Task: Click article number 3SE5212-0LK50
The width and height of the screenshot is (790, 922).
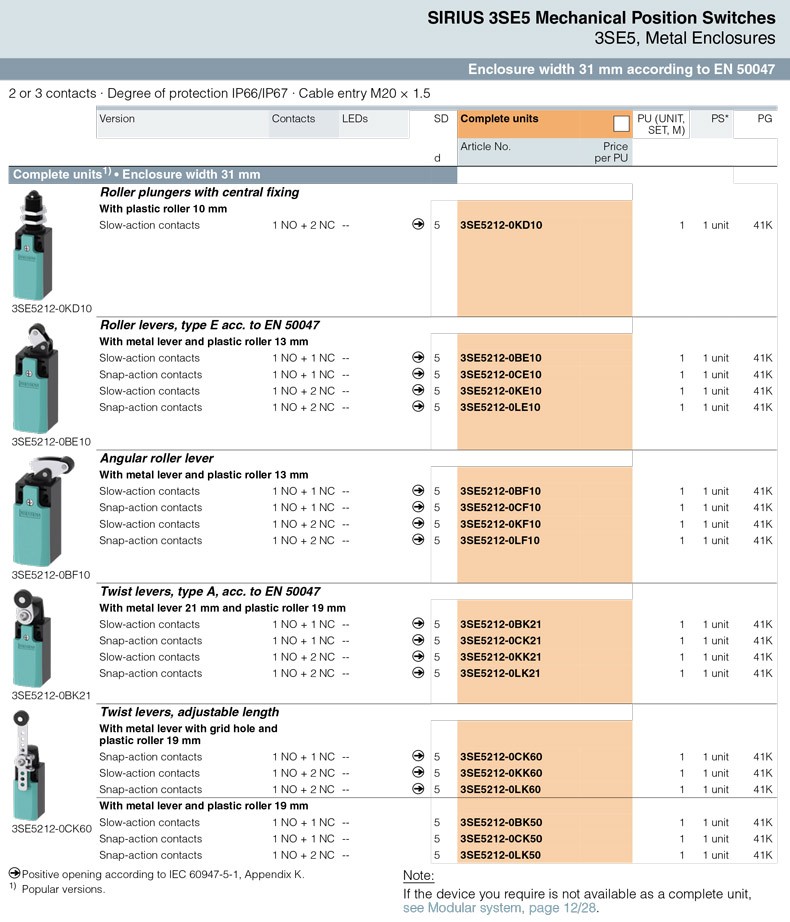Action: (x=500, y=856)
